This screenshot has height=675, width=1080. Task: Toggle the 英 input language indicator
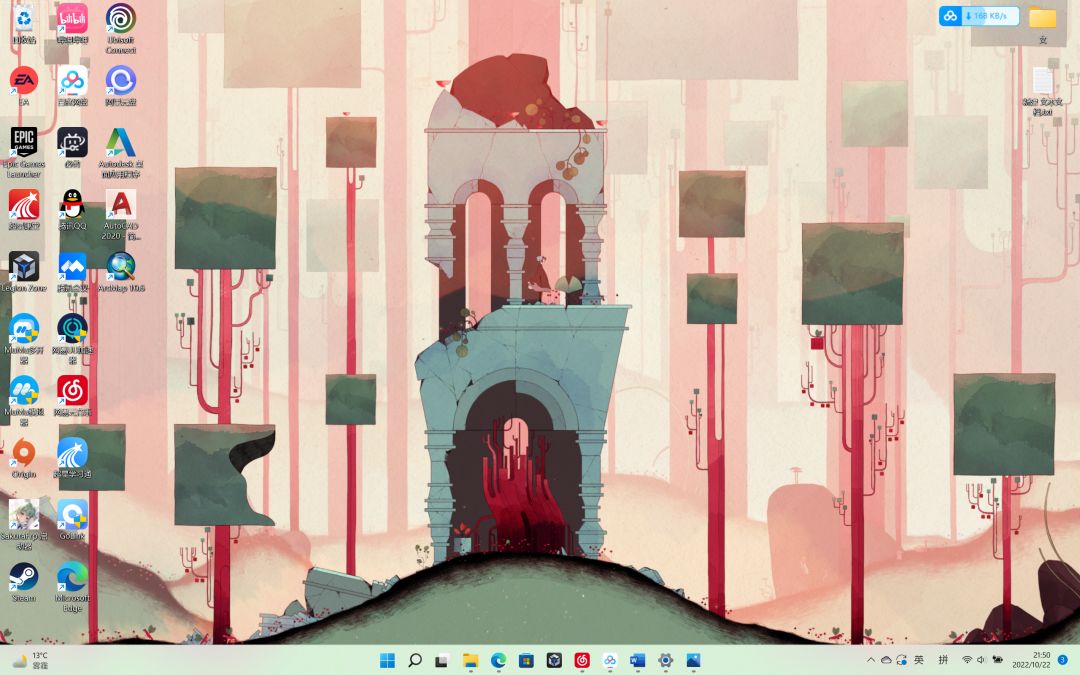tap(918, 660)
